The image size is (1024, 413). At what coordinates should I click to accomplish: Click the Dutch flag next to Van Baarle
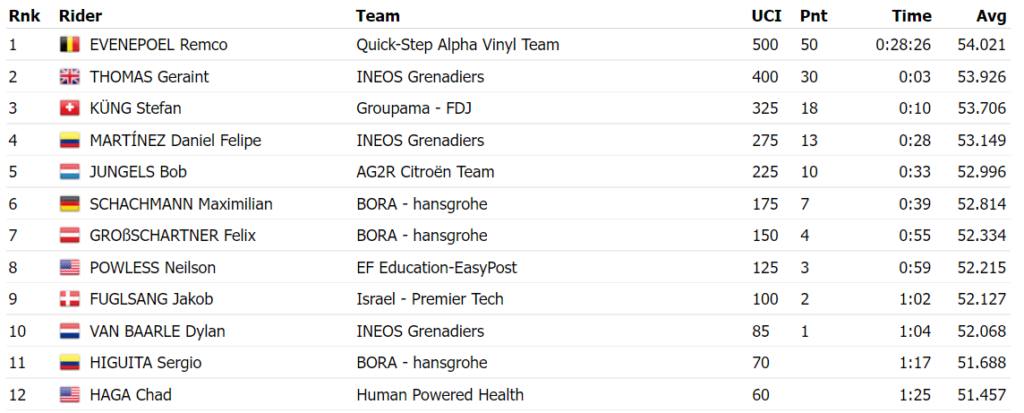[x=69, y=331]
